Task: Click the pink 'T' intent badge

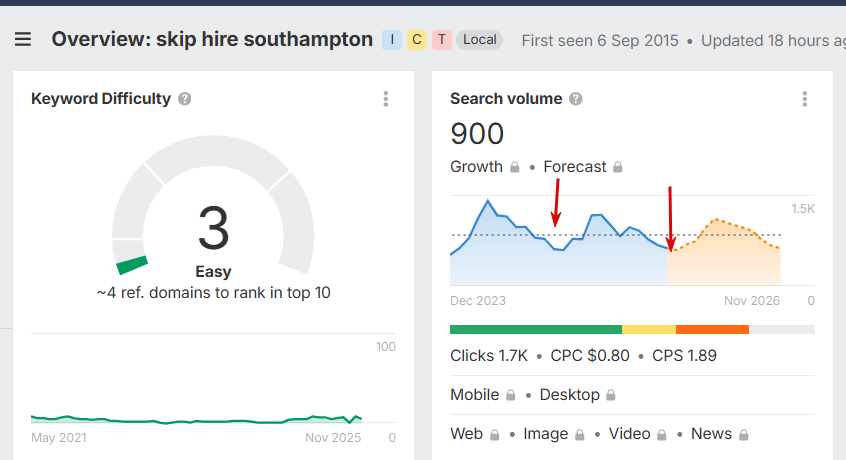Action: pos(442,40)
